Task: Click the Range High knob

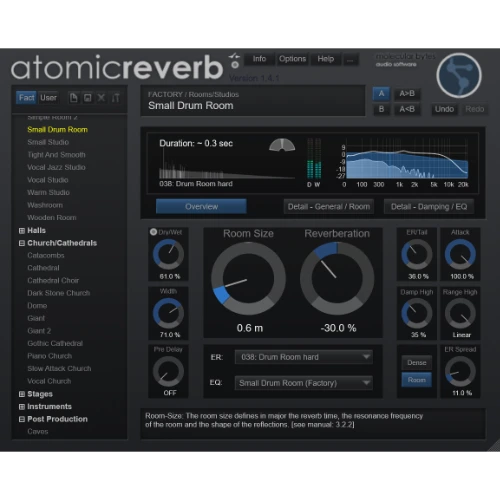Action: pos(460,313)
